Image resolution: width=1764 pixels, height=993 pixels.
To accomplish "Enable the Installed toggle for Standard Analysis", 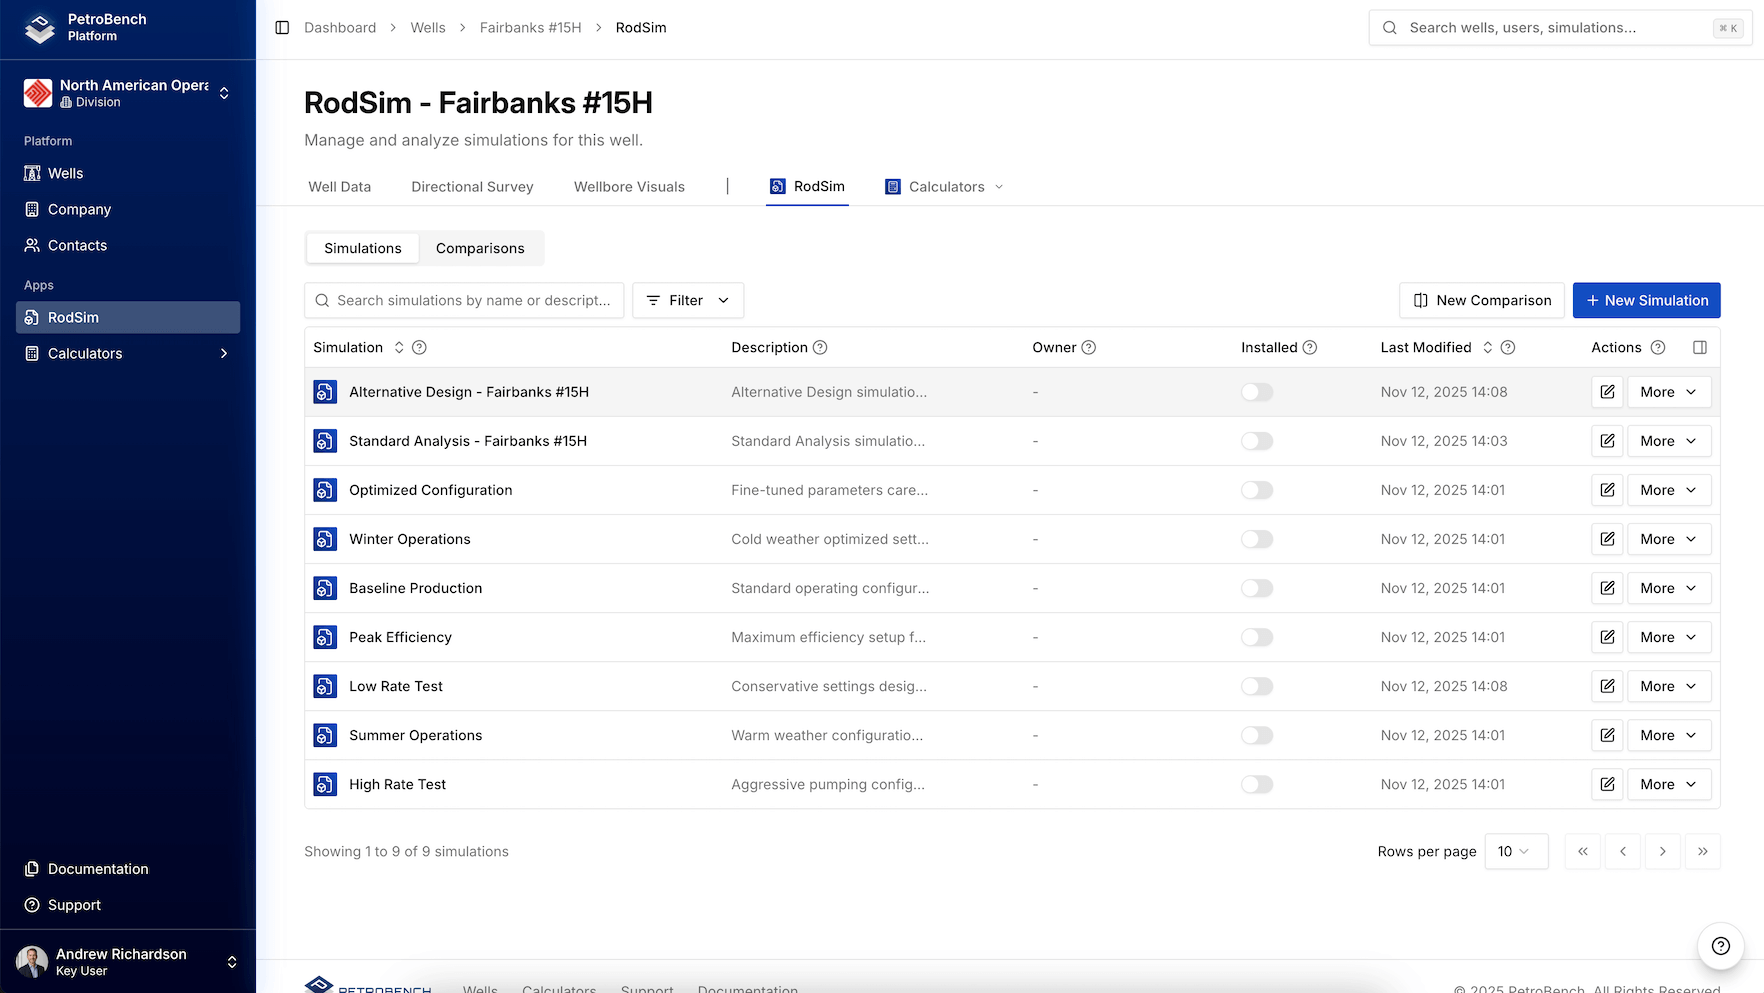I will tap(1257, 441).
